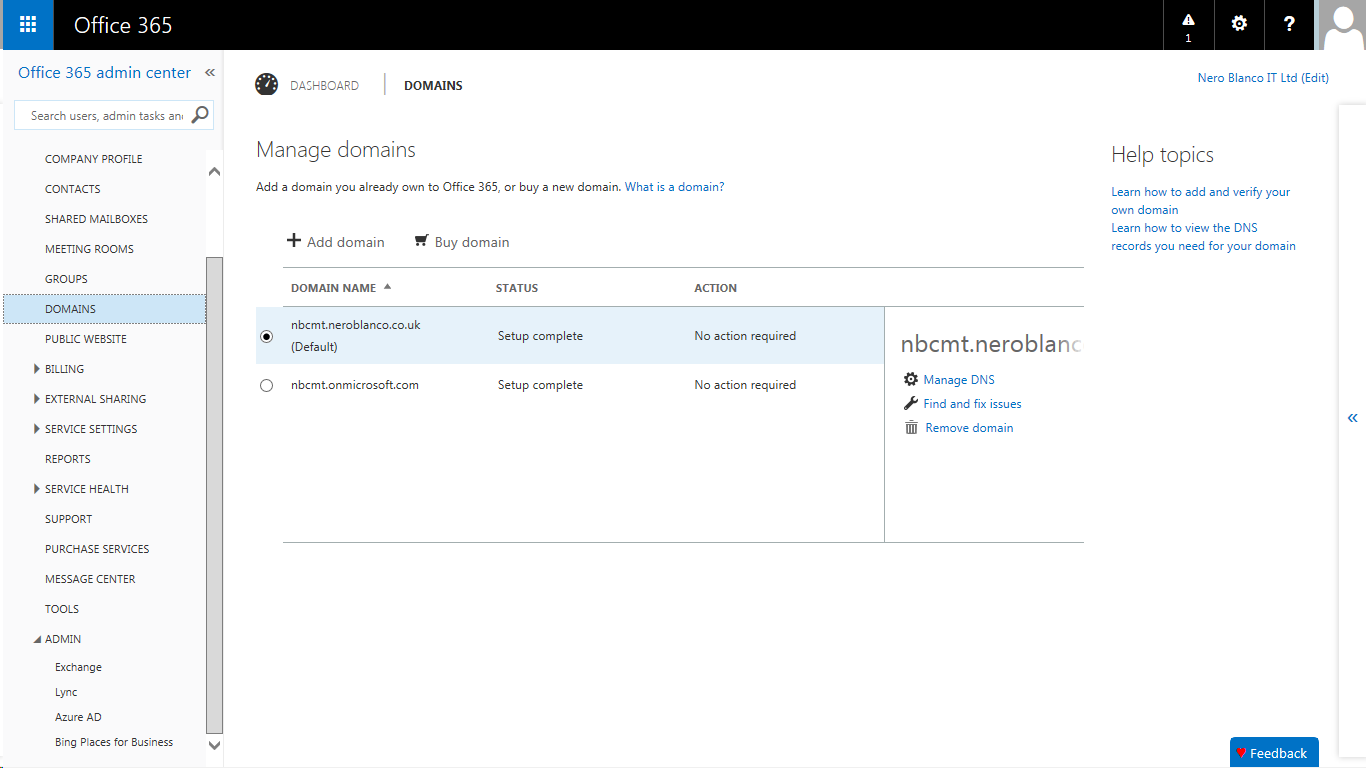
Task: Open SUPPORT in the sidebar
Action: (x=68, y=519)
